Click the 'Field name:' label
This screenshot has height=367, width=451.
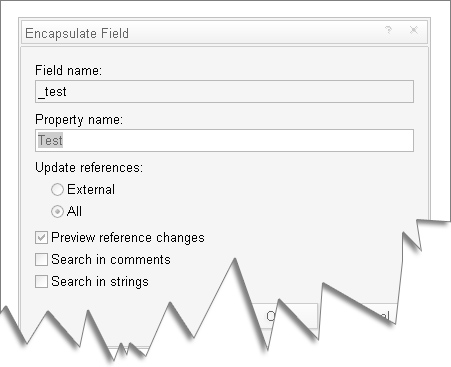[x=68, y=70]
